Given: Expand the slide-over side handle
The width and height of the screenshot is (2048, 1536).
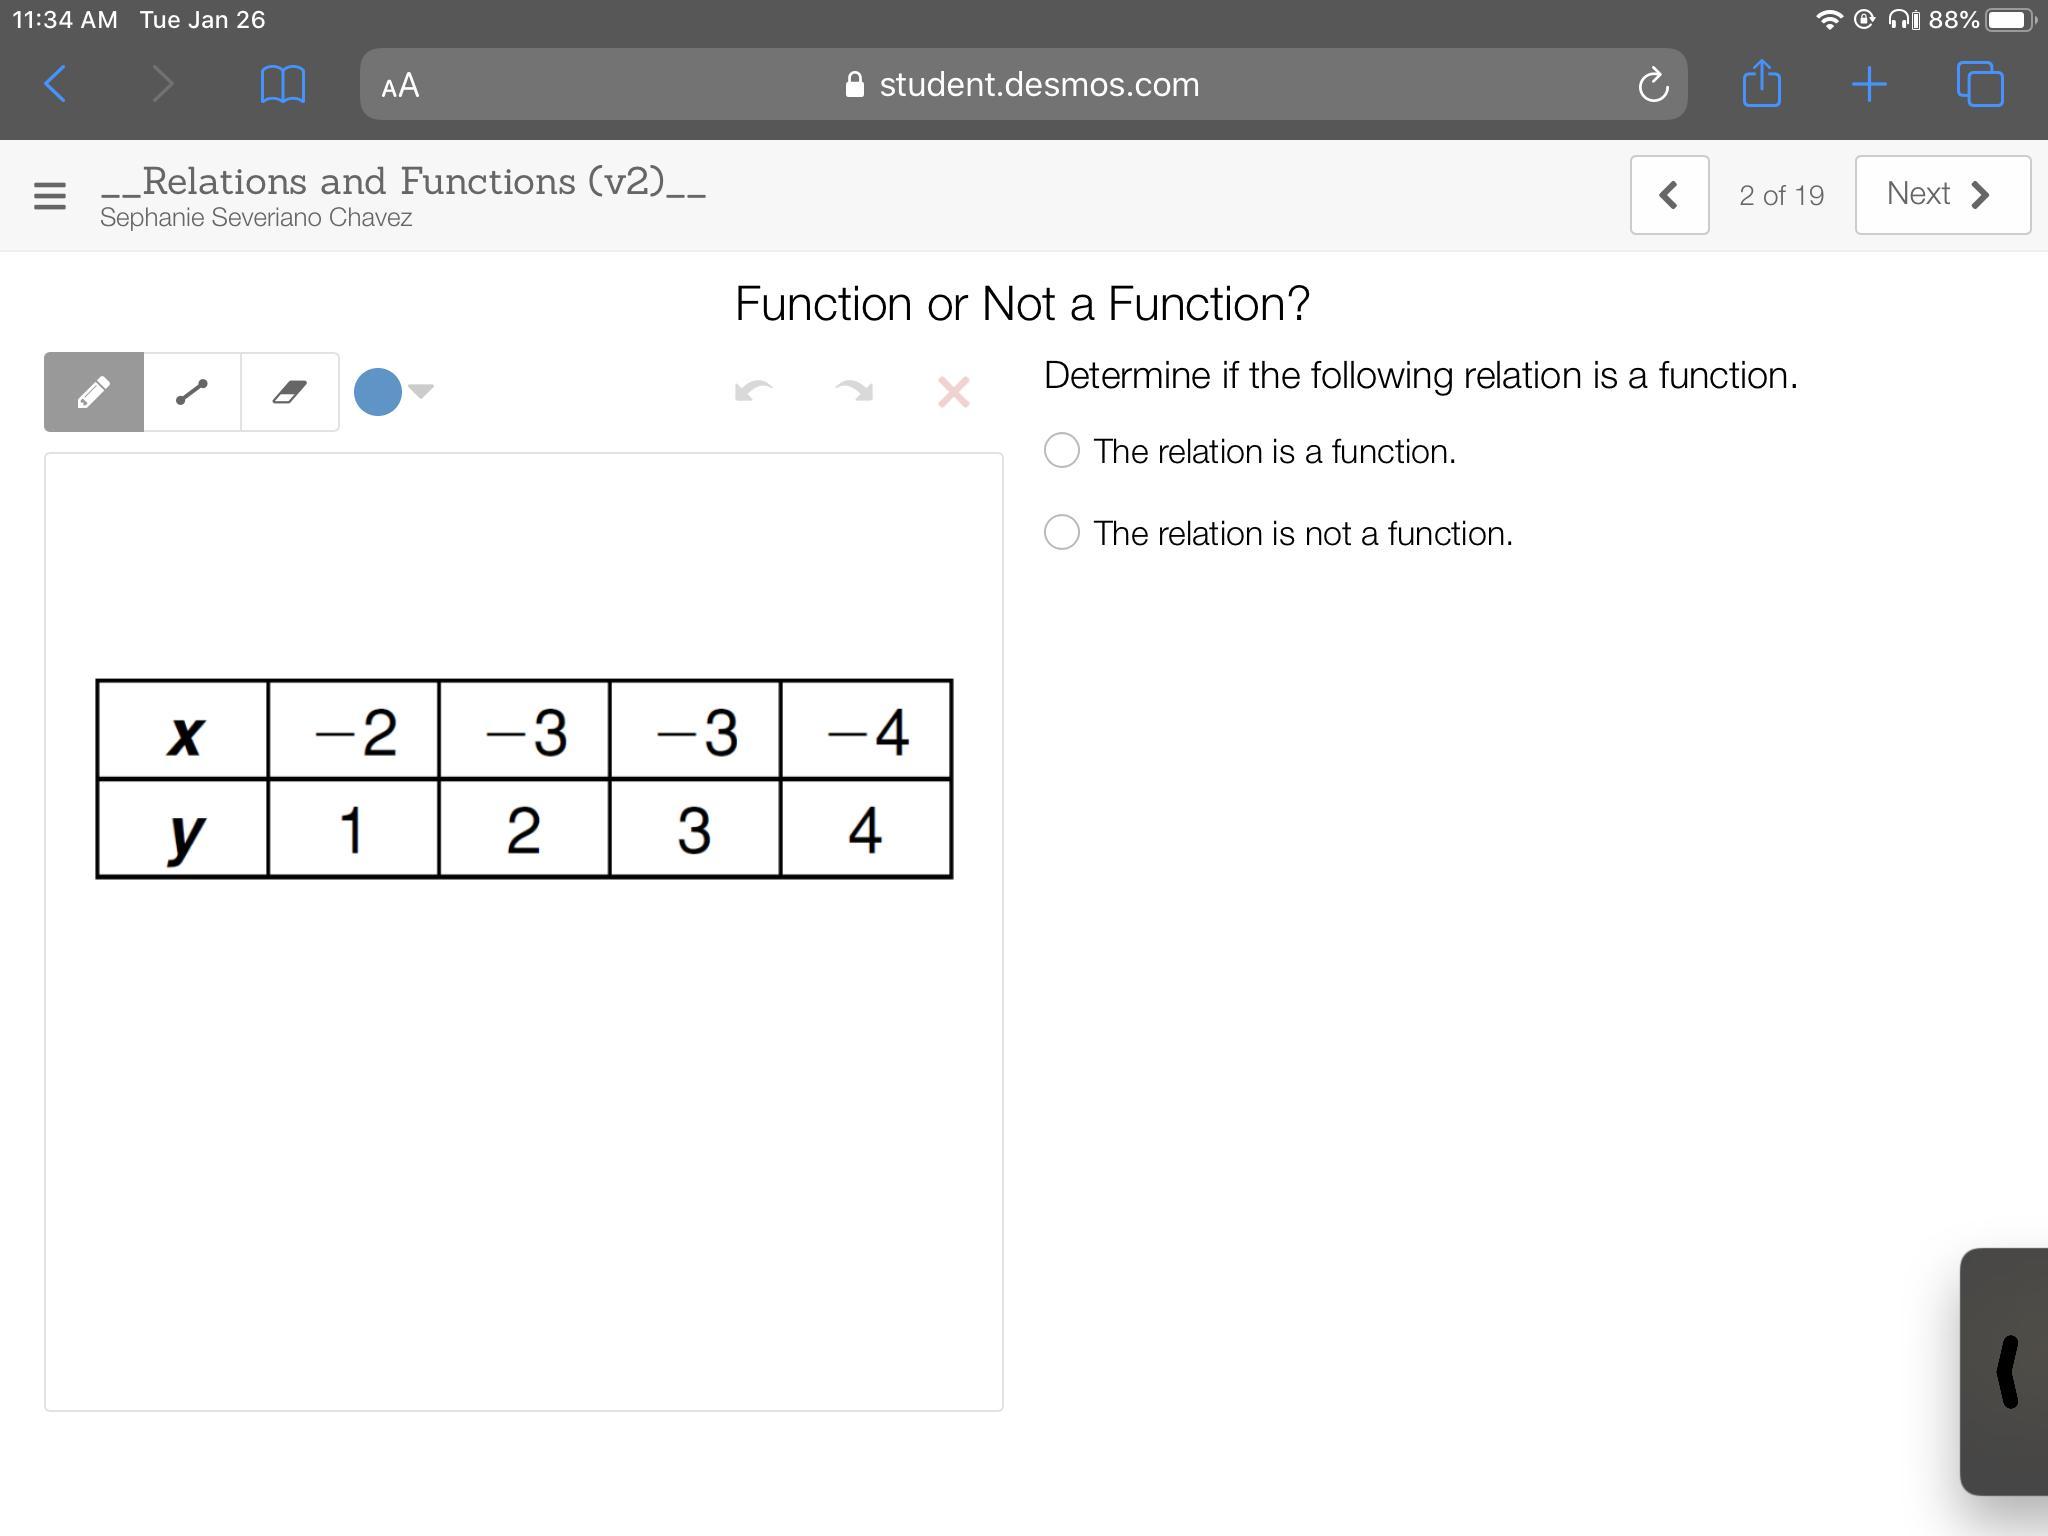Looking at the screenshot, I should pyautogui.click(x=2006, y=1372).
